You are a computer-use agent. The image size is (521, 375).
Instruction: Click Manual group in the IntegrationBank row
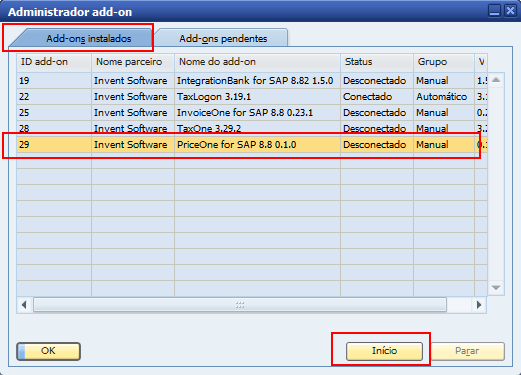(444, 81)
